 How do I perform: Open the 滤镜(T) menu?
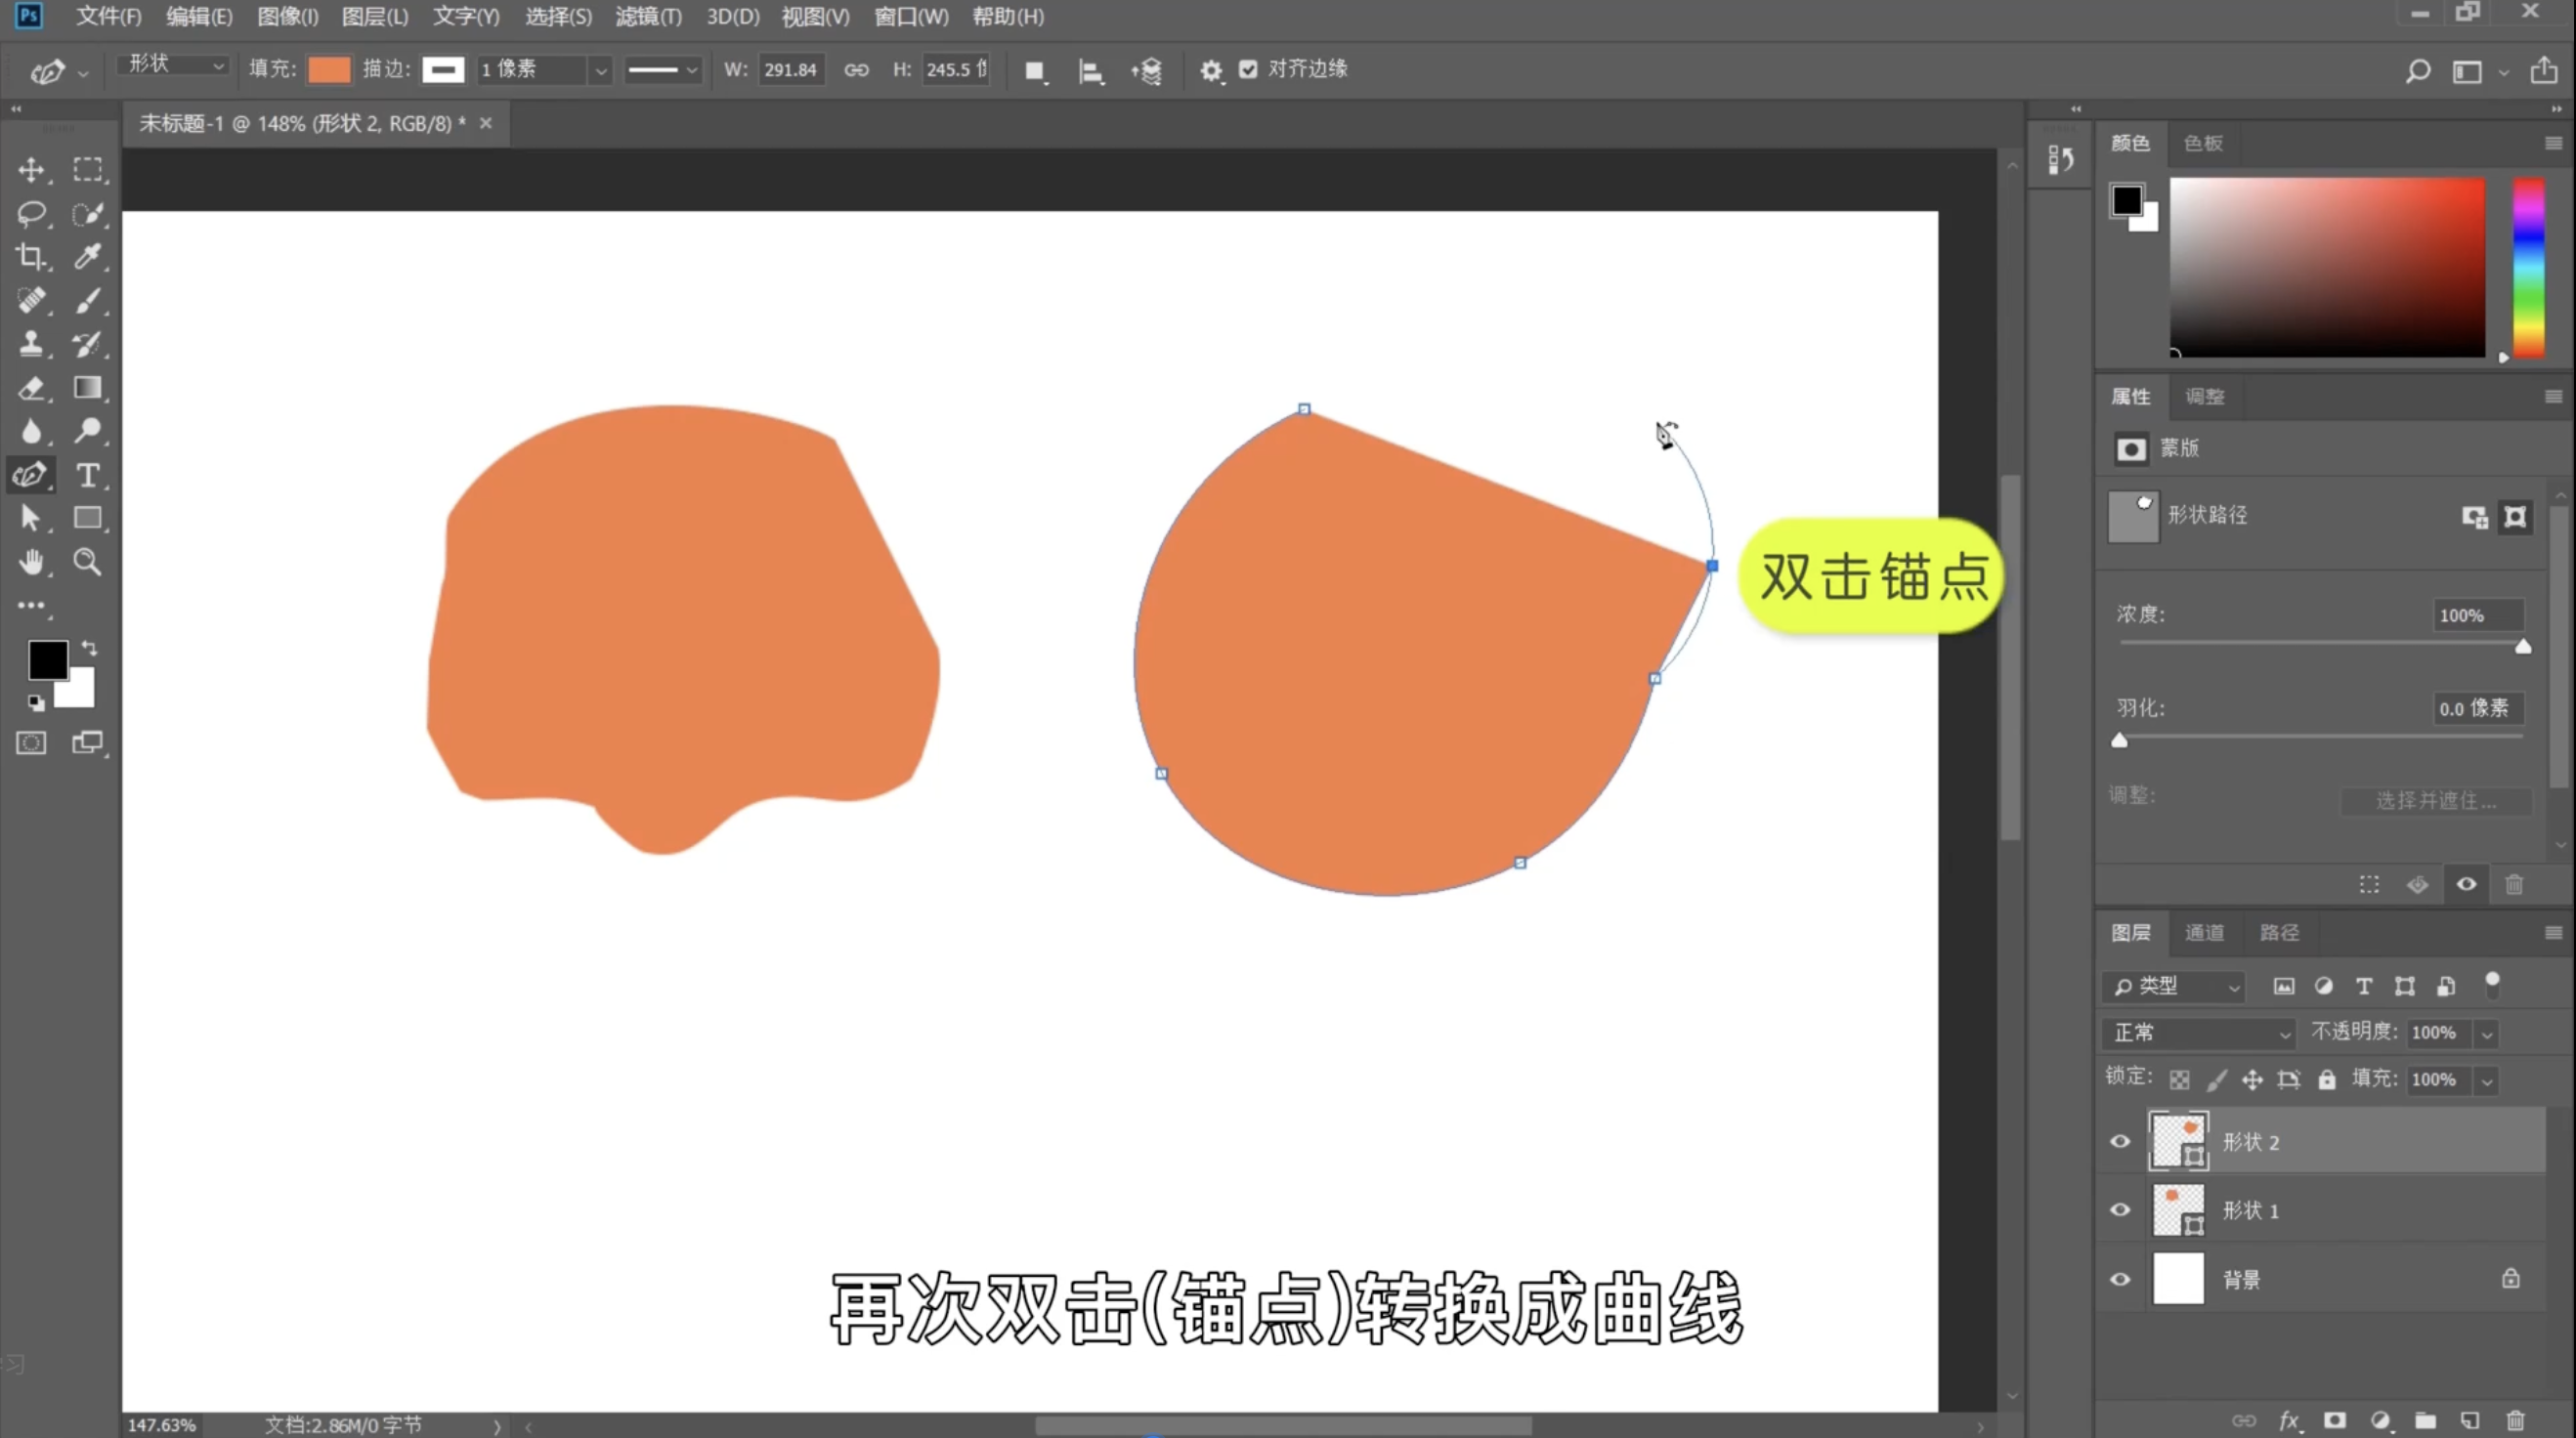click(648, 17)
